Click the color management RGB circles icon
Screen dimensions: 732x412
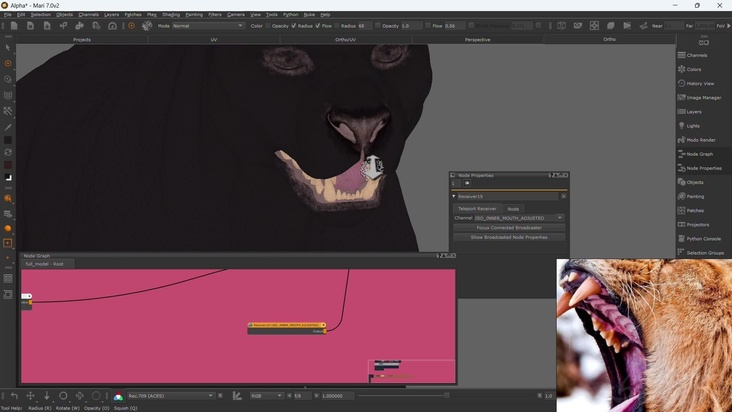[118, 396]
